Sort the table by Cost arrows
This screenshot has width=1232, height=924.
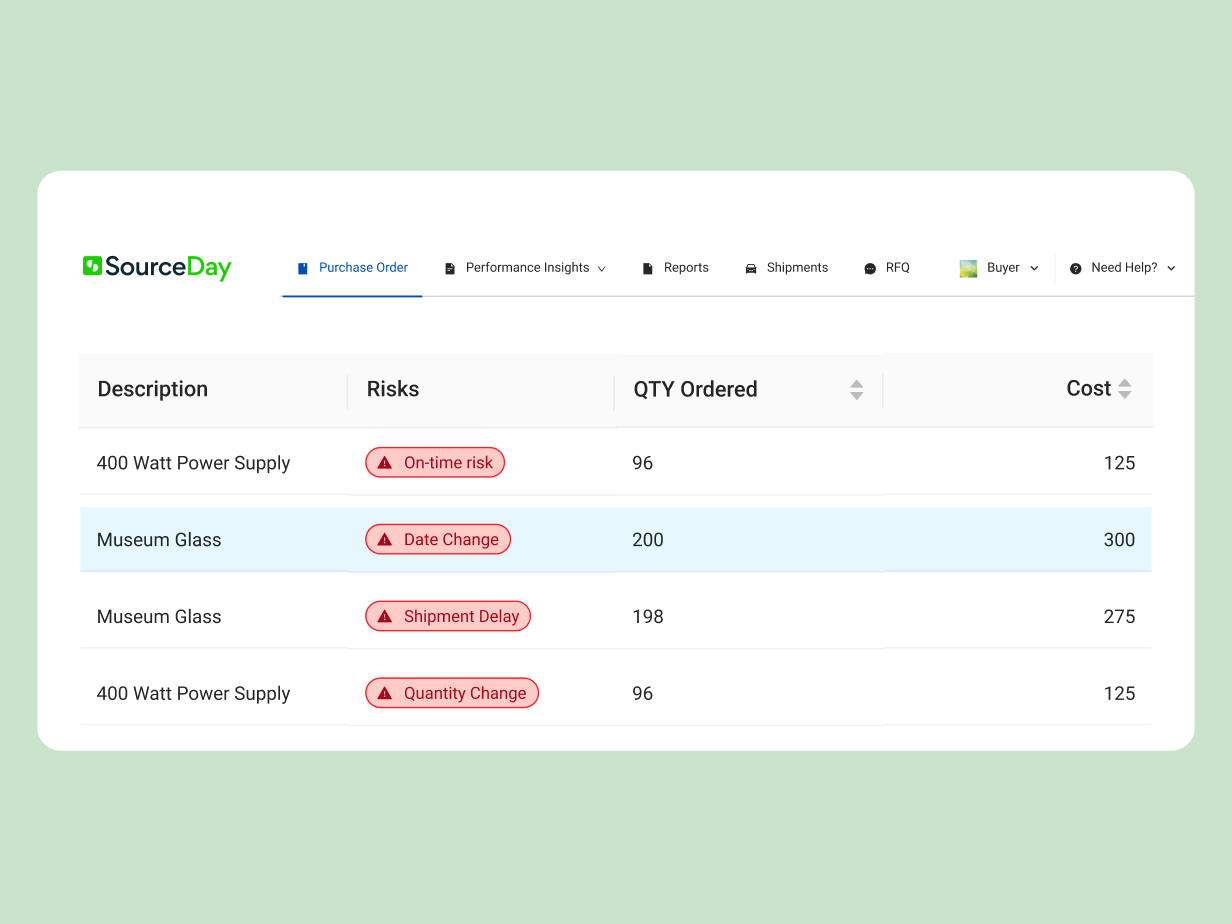click(x=1125, y=389)
